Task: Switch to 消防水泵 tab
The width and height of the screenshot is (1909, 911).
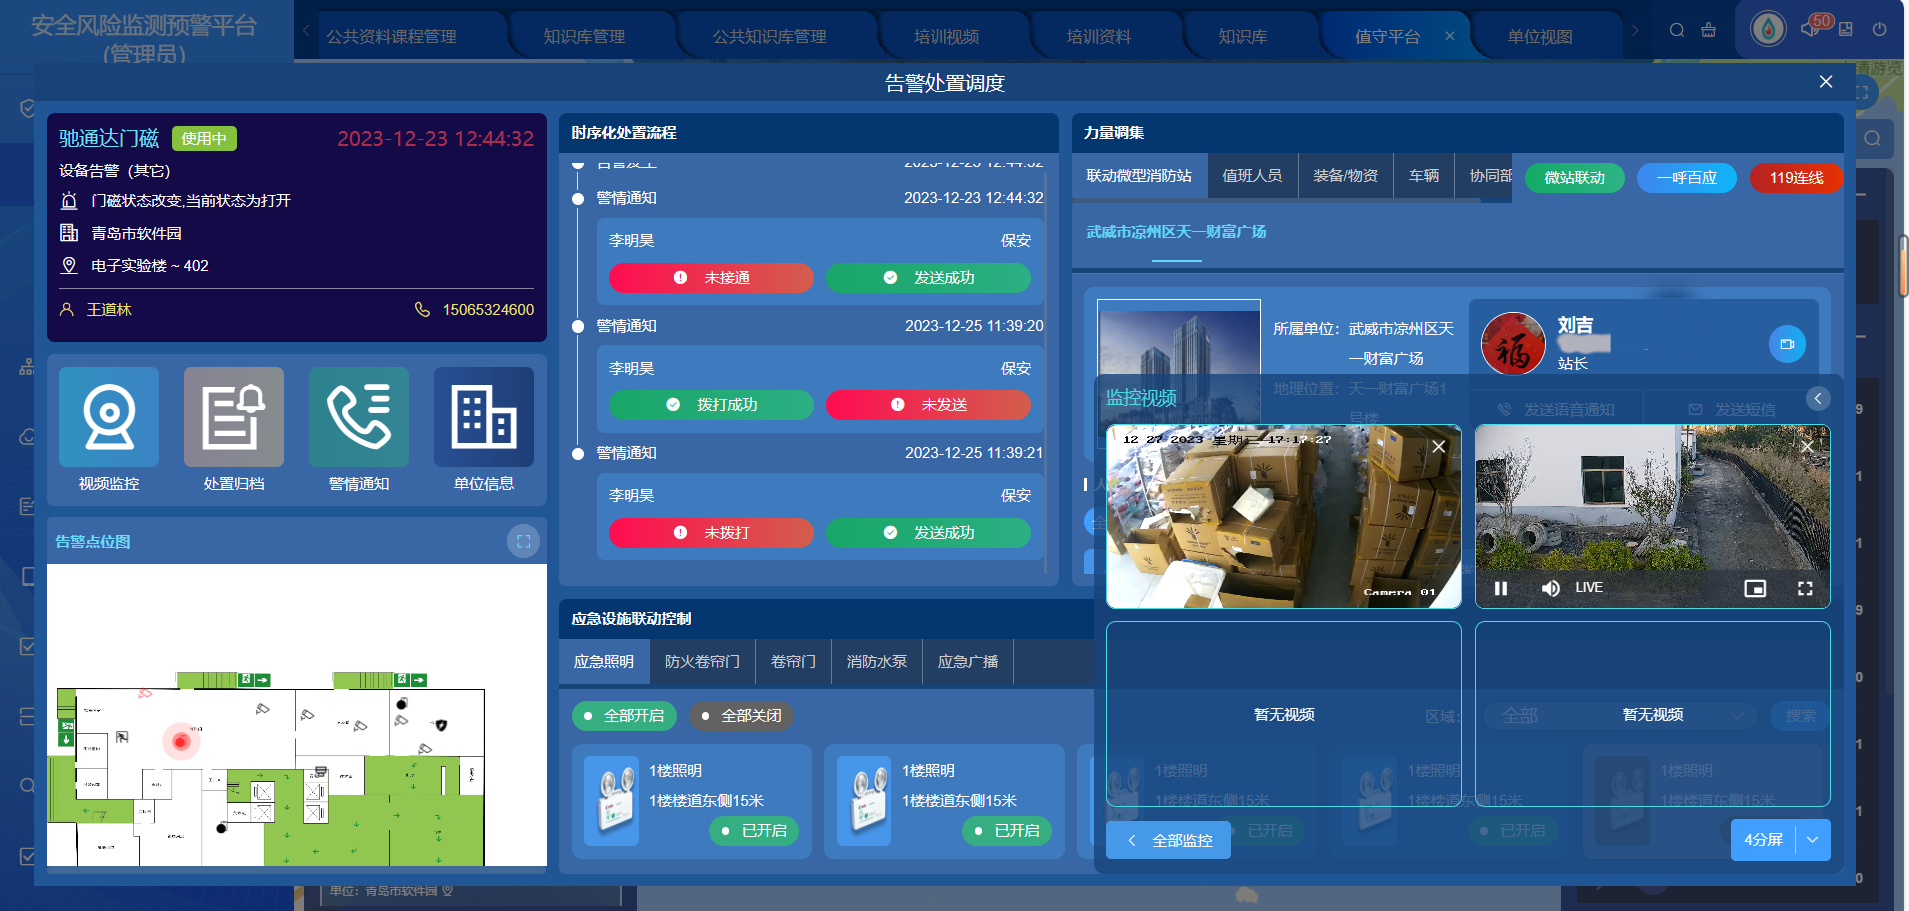Action: click(x=877, y=662)
